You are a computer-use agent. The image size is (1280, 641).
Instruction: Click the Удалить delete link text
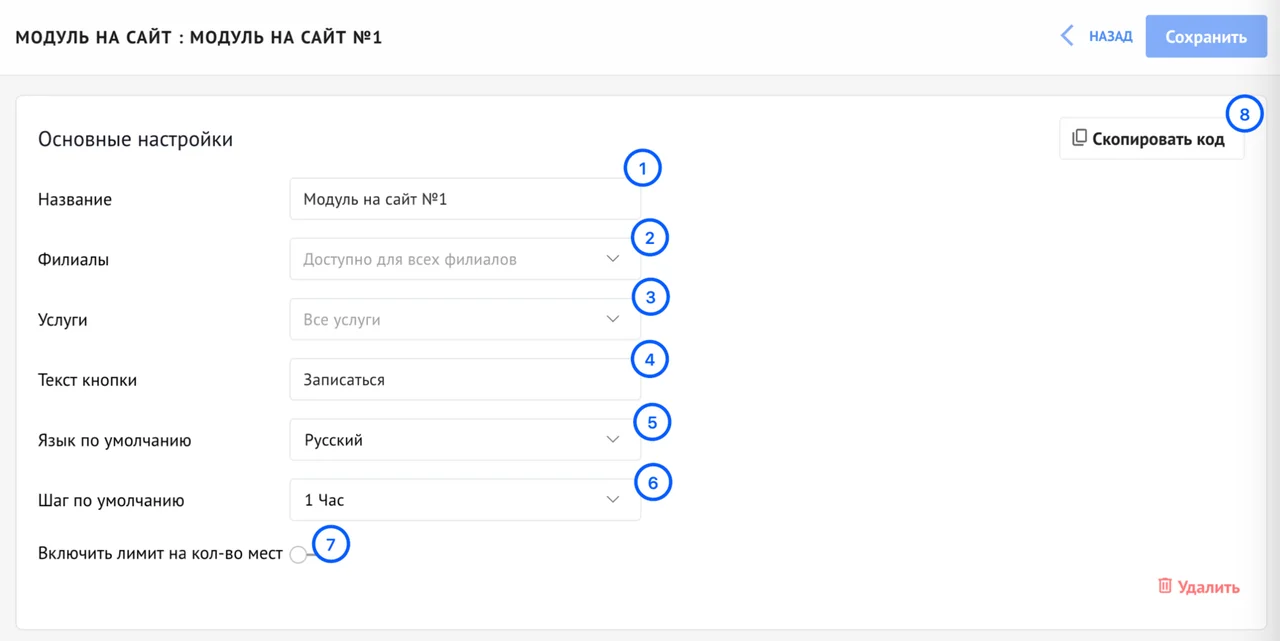coord(1209,587)
